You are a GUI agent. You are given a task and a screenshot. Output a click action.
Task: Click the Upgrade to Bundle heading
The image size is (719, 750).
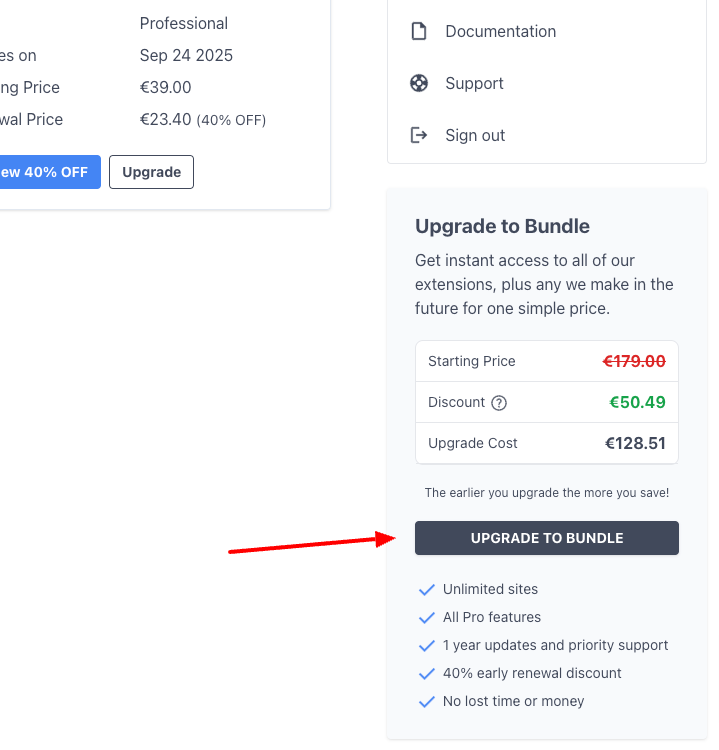[x=502, y=226]
